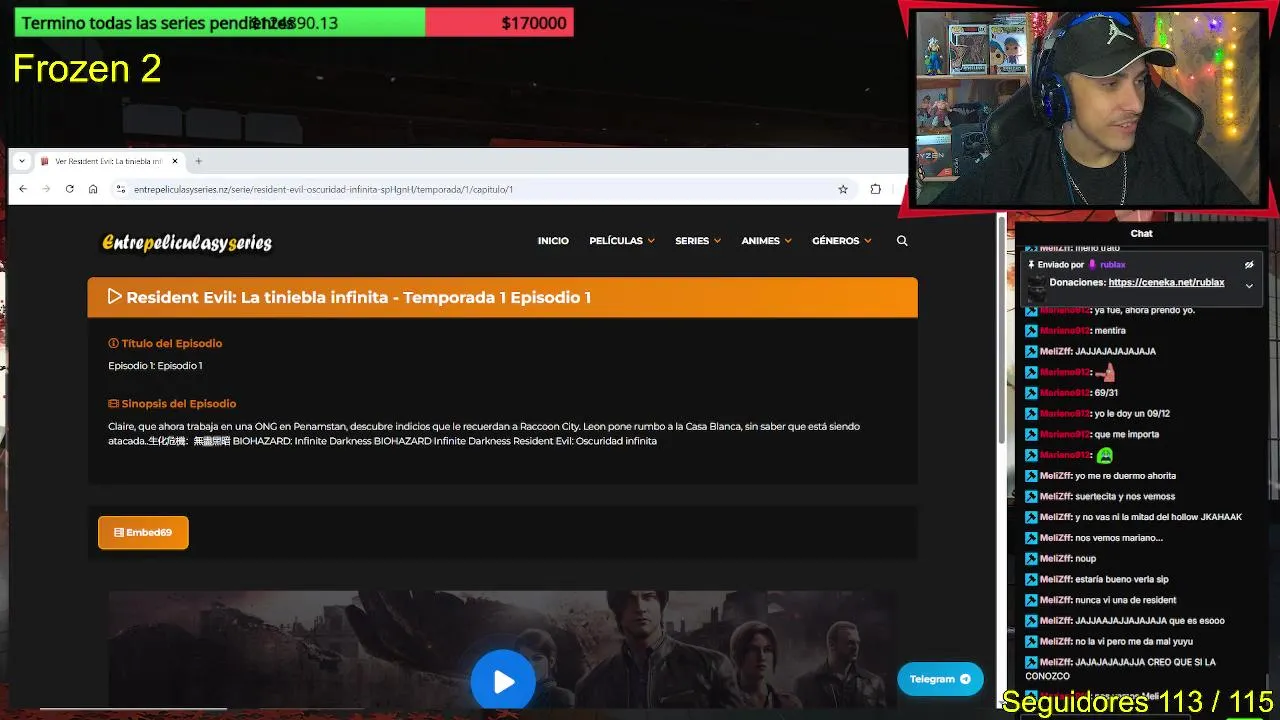Select the text 'Episodio 1: Episodio 1'
This screenshot has height=720, width=1280.
155,366
